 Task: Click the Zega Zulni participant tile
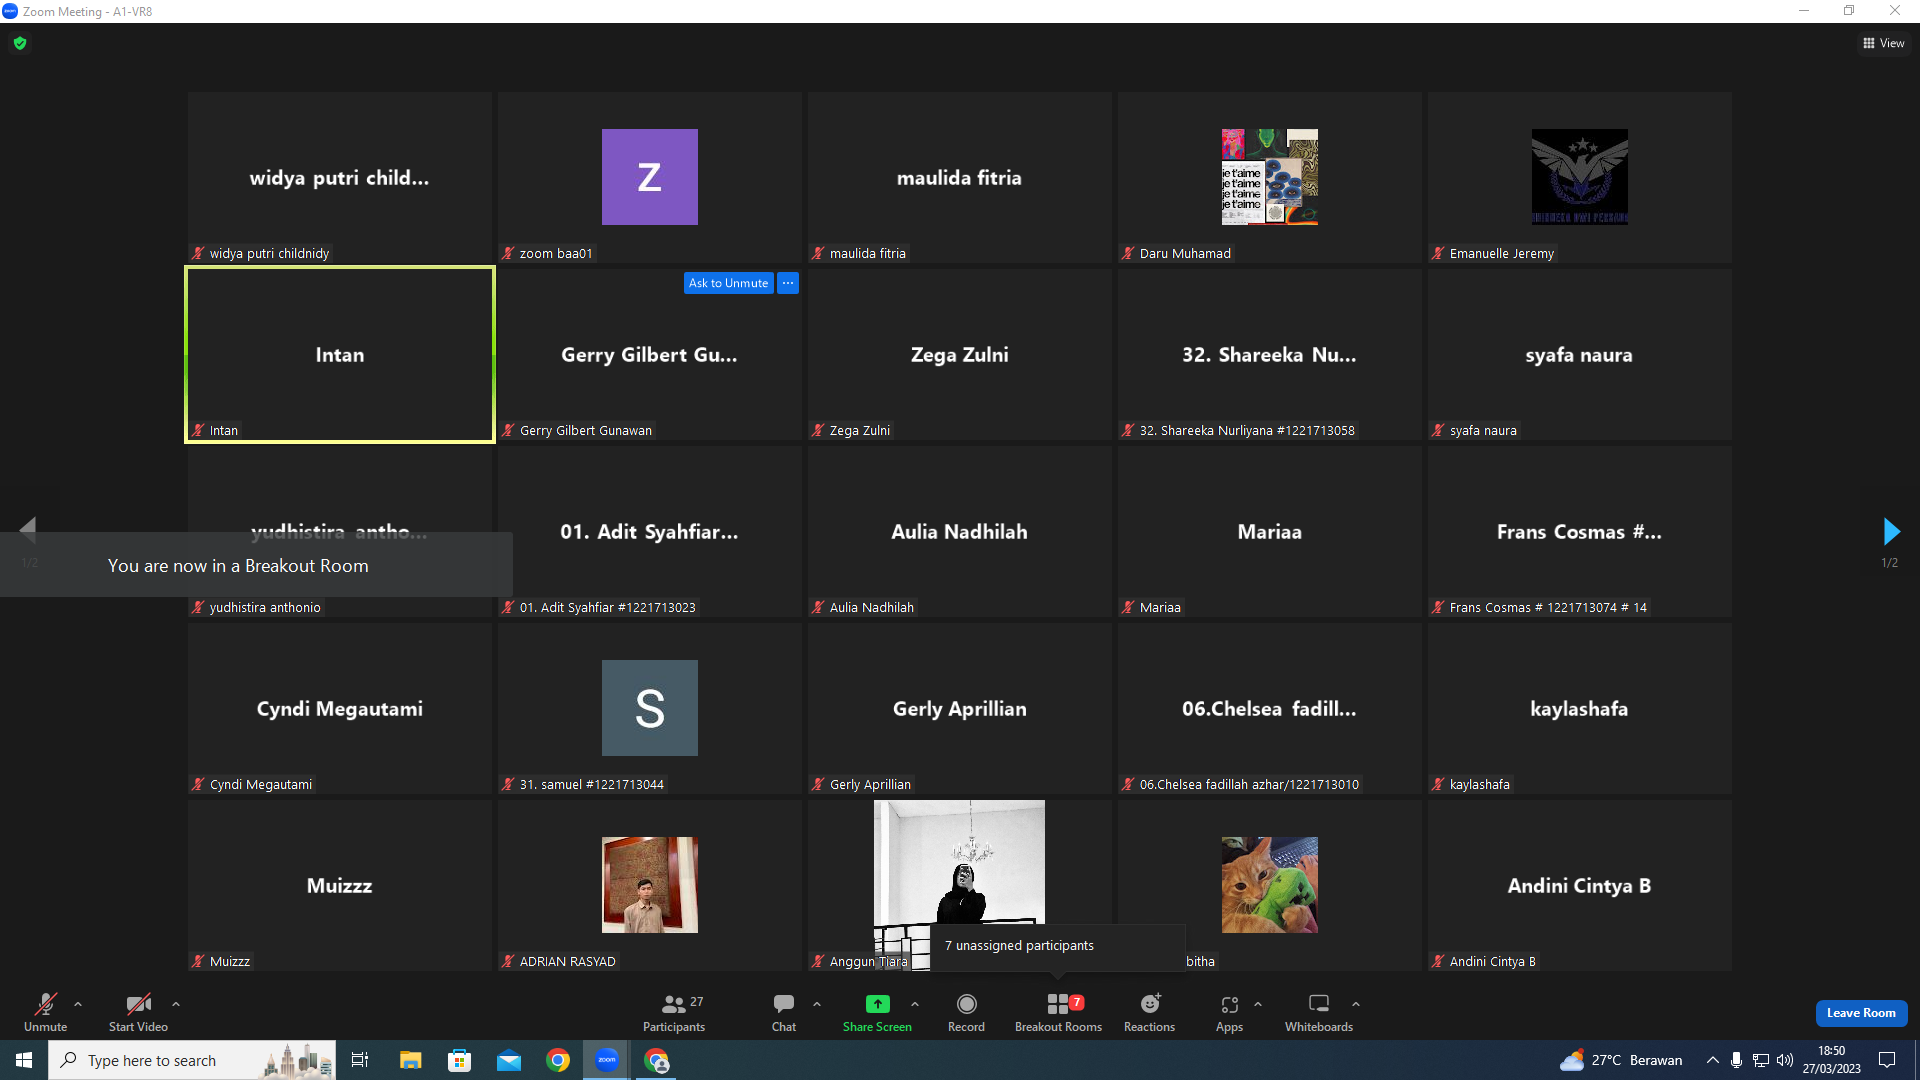click(x=960, y=354)
